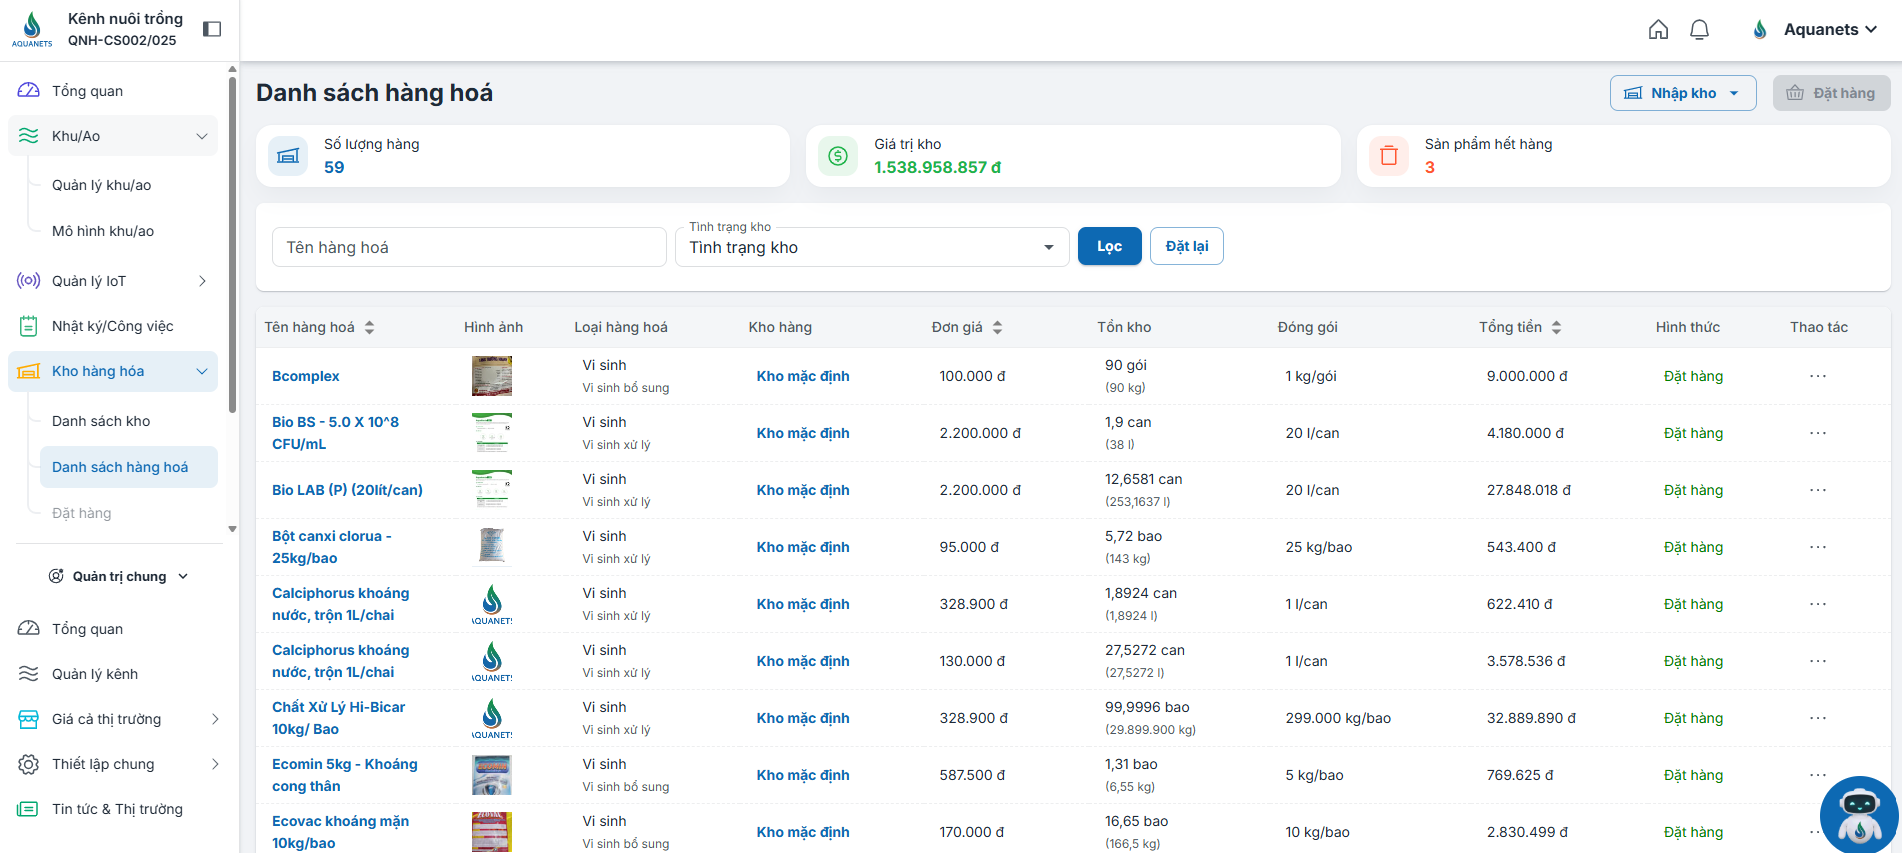The width and height of the screenshot is (1902, 853).
Task: Open Aquanets account menu
Action: (x=1816, y=30)
